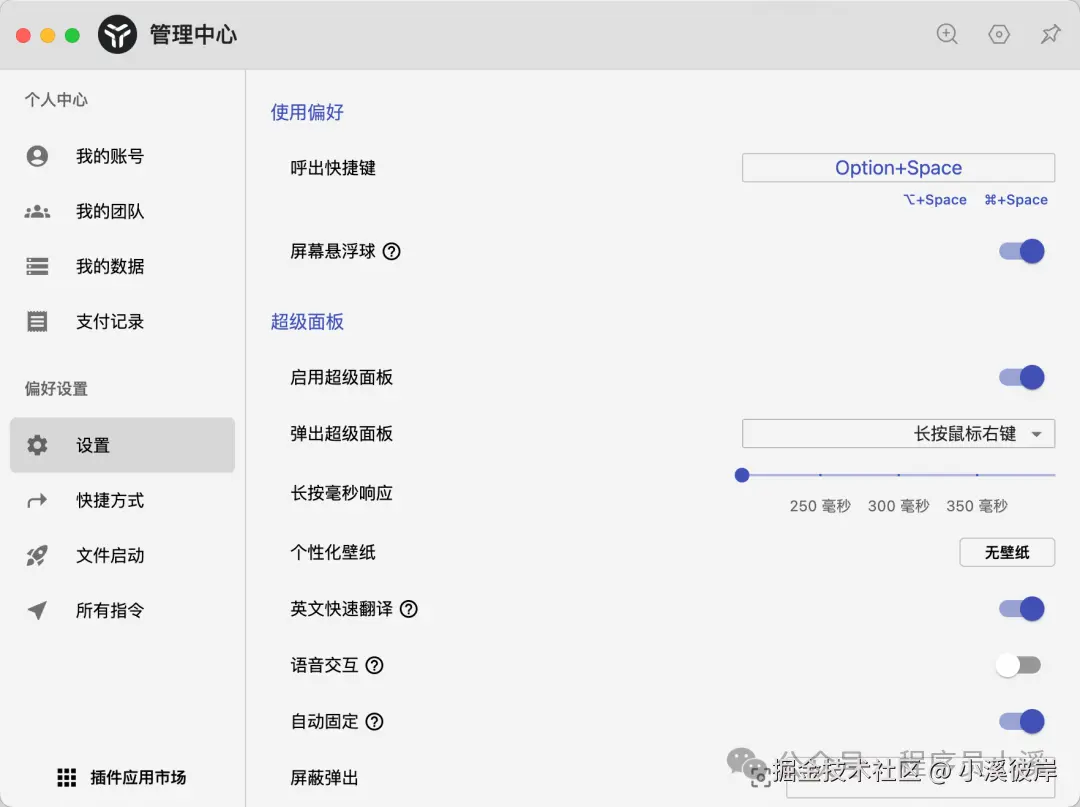This screenshot has height=807, width=1080.
Task: Click the Option+Space hotkey button
Action: tap(897, 167)
